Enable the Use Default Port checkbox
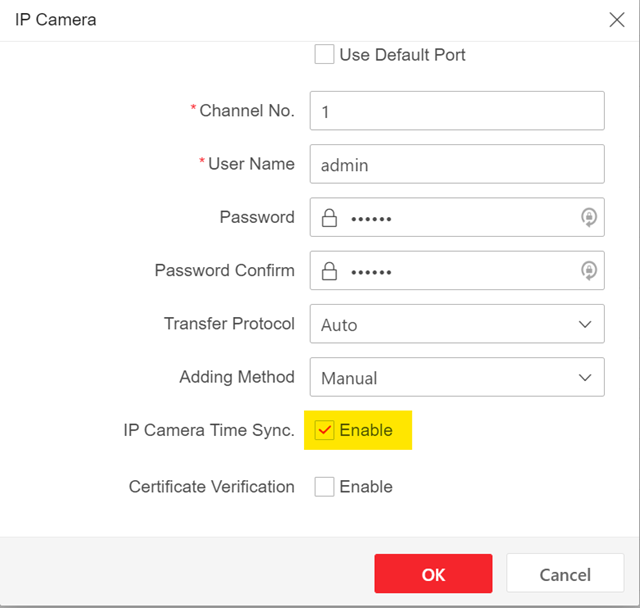This screenshot has width=640, height=608. (x=324, y=55)
